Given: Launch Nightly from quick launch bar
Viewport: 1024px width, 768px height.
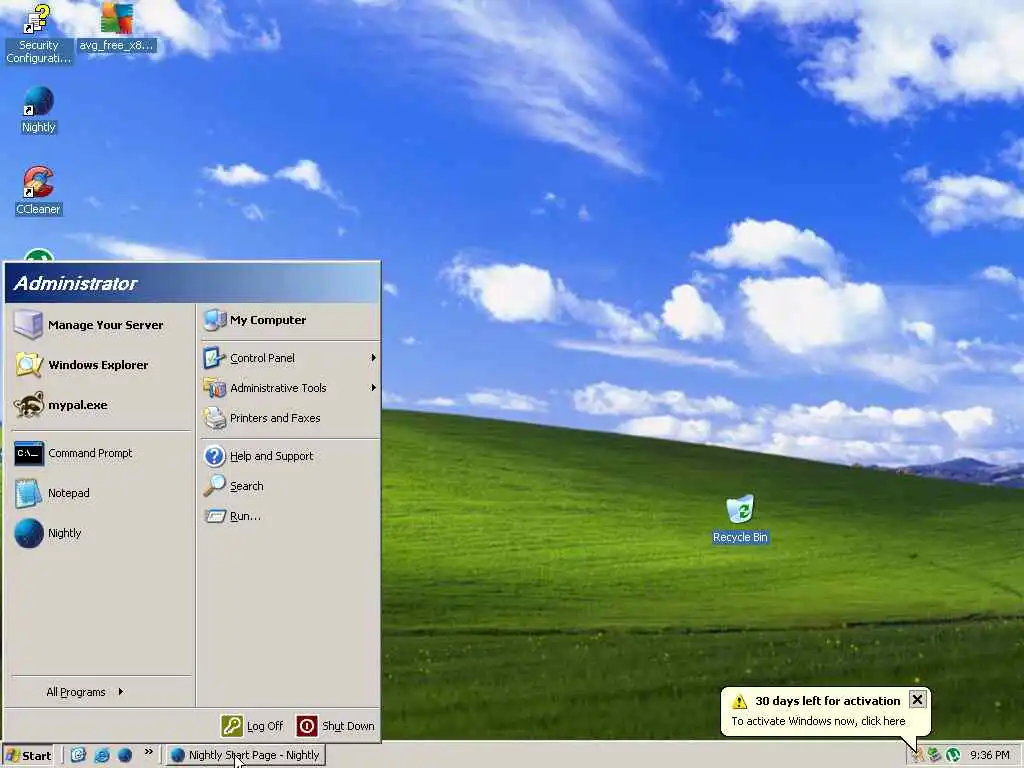Looking at the screenshot, I should [125, 755].
